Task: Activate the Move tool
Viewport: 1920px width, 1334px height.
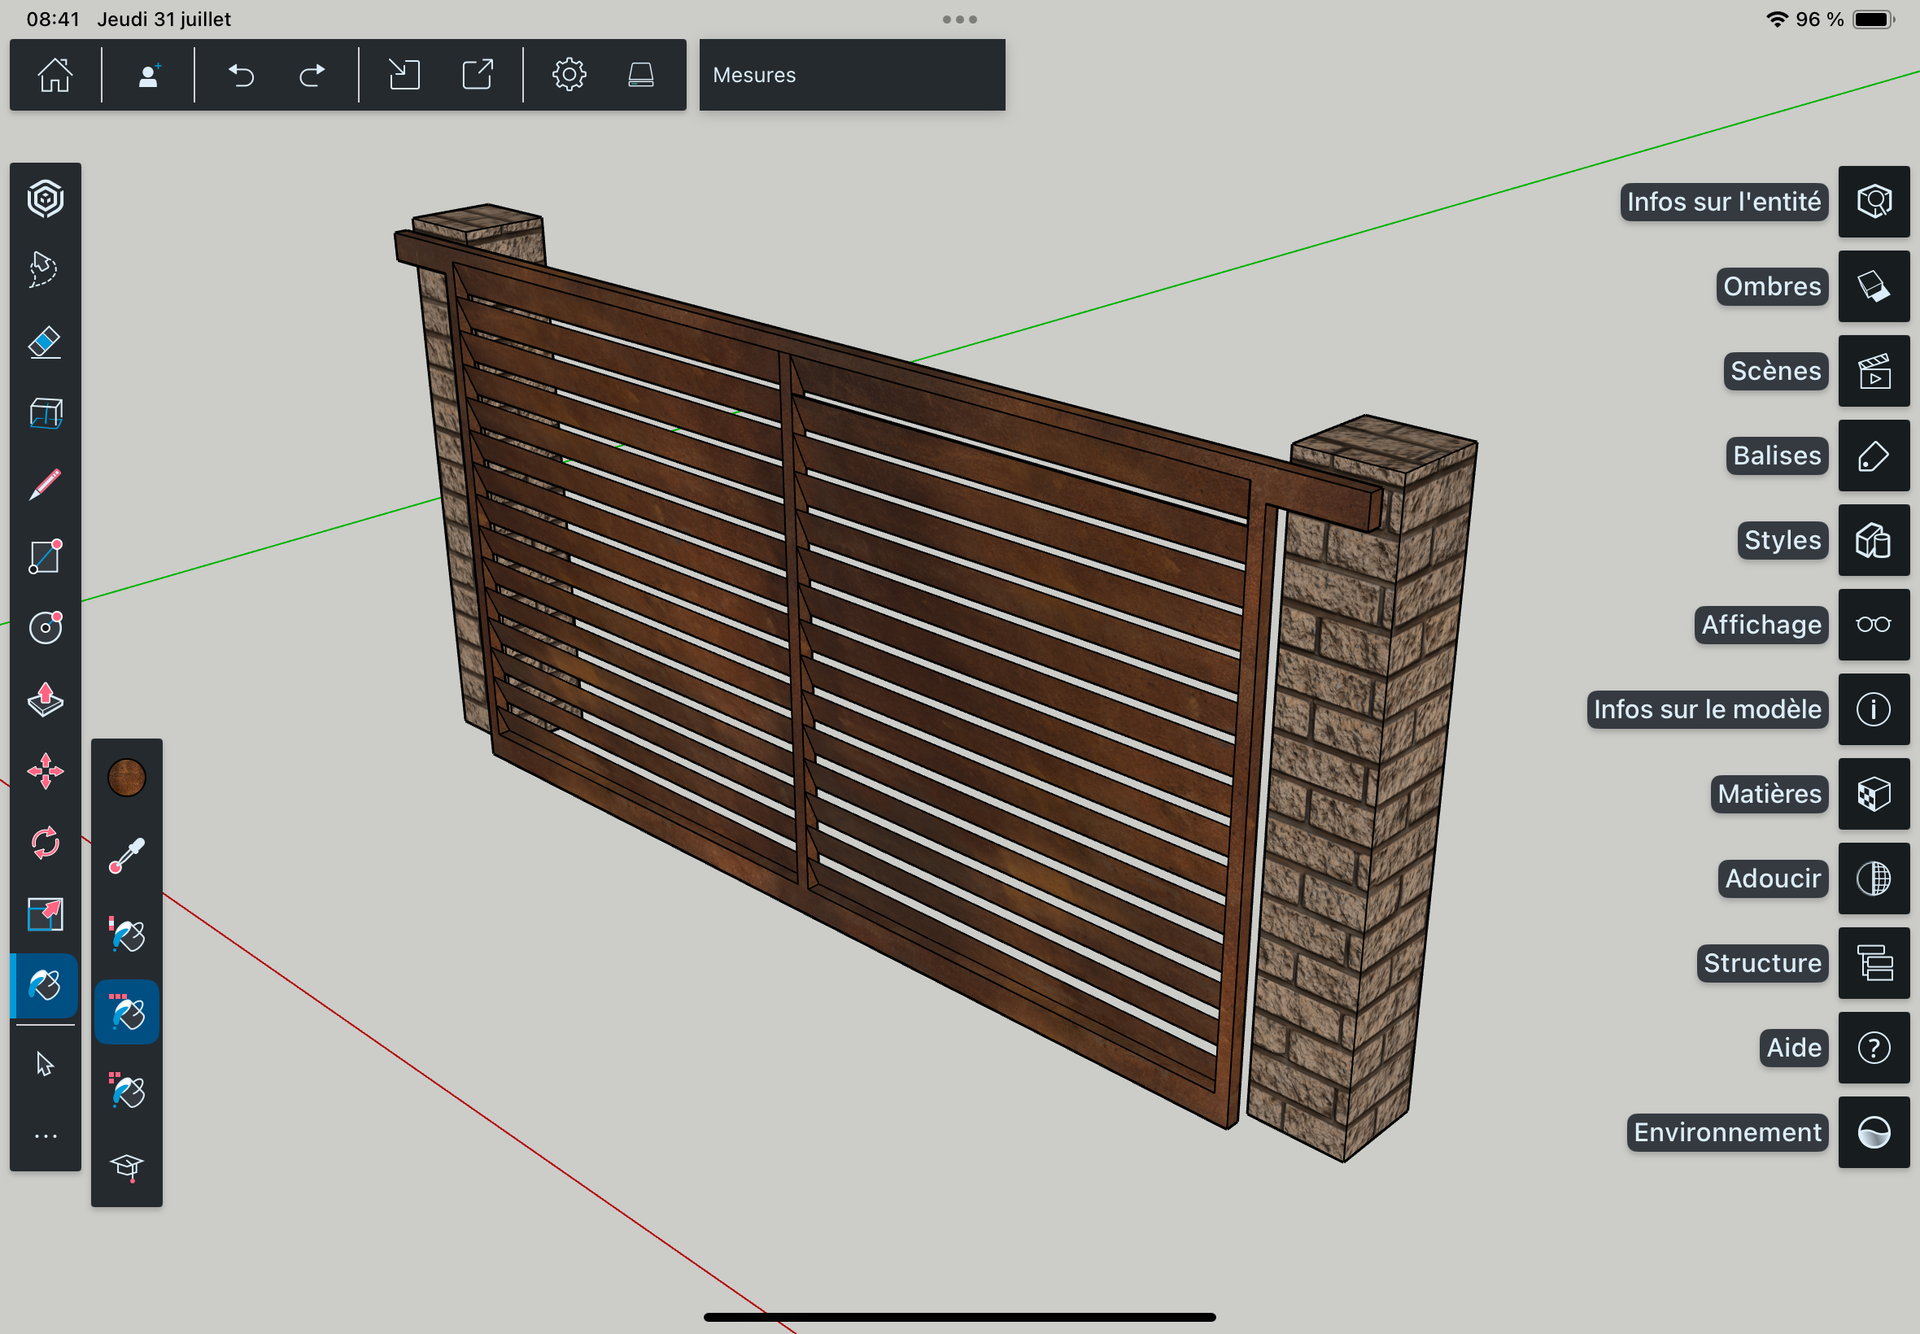Action: tap(45, 771)
